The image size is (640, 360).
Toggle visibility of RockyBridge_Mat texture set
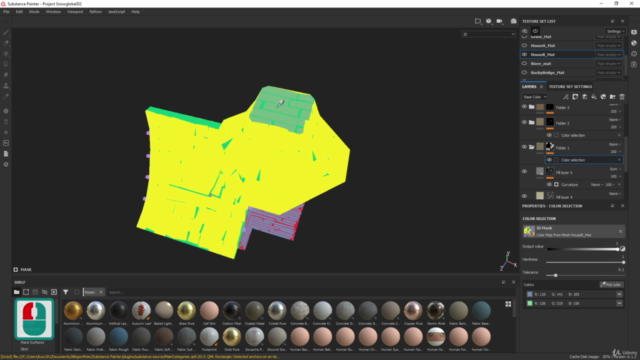coord(524,72)
